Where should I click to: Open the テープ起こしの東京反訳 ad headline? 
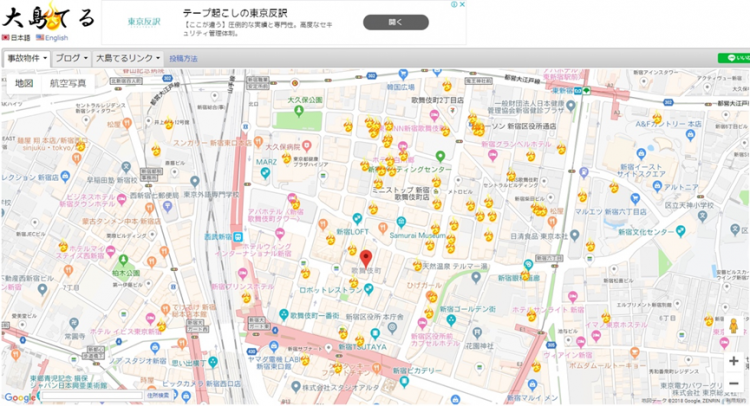235,13
